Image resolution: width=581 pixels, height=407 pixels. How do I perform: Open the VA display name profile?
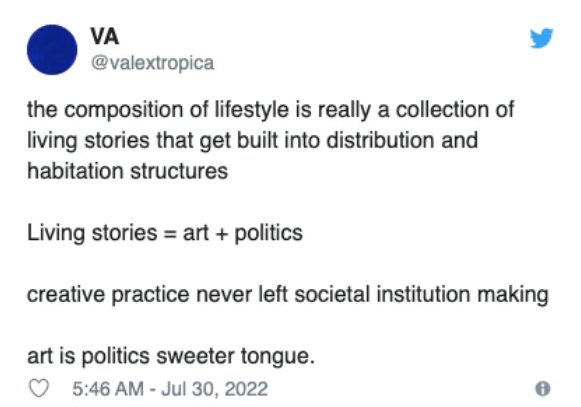[105, 36]
